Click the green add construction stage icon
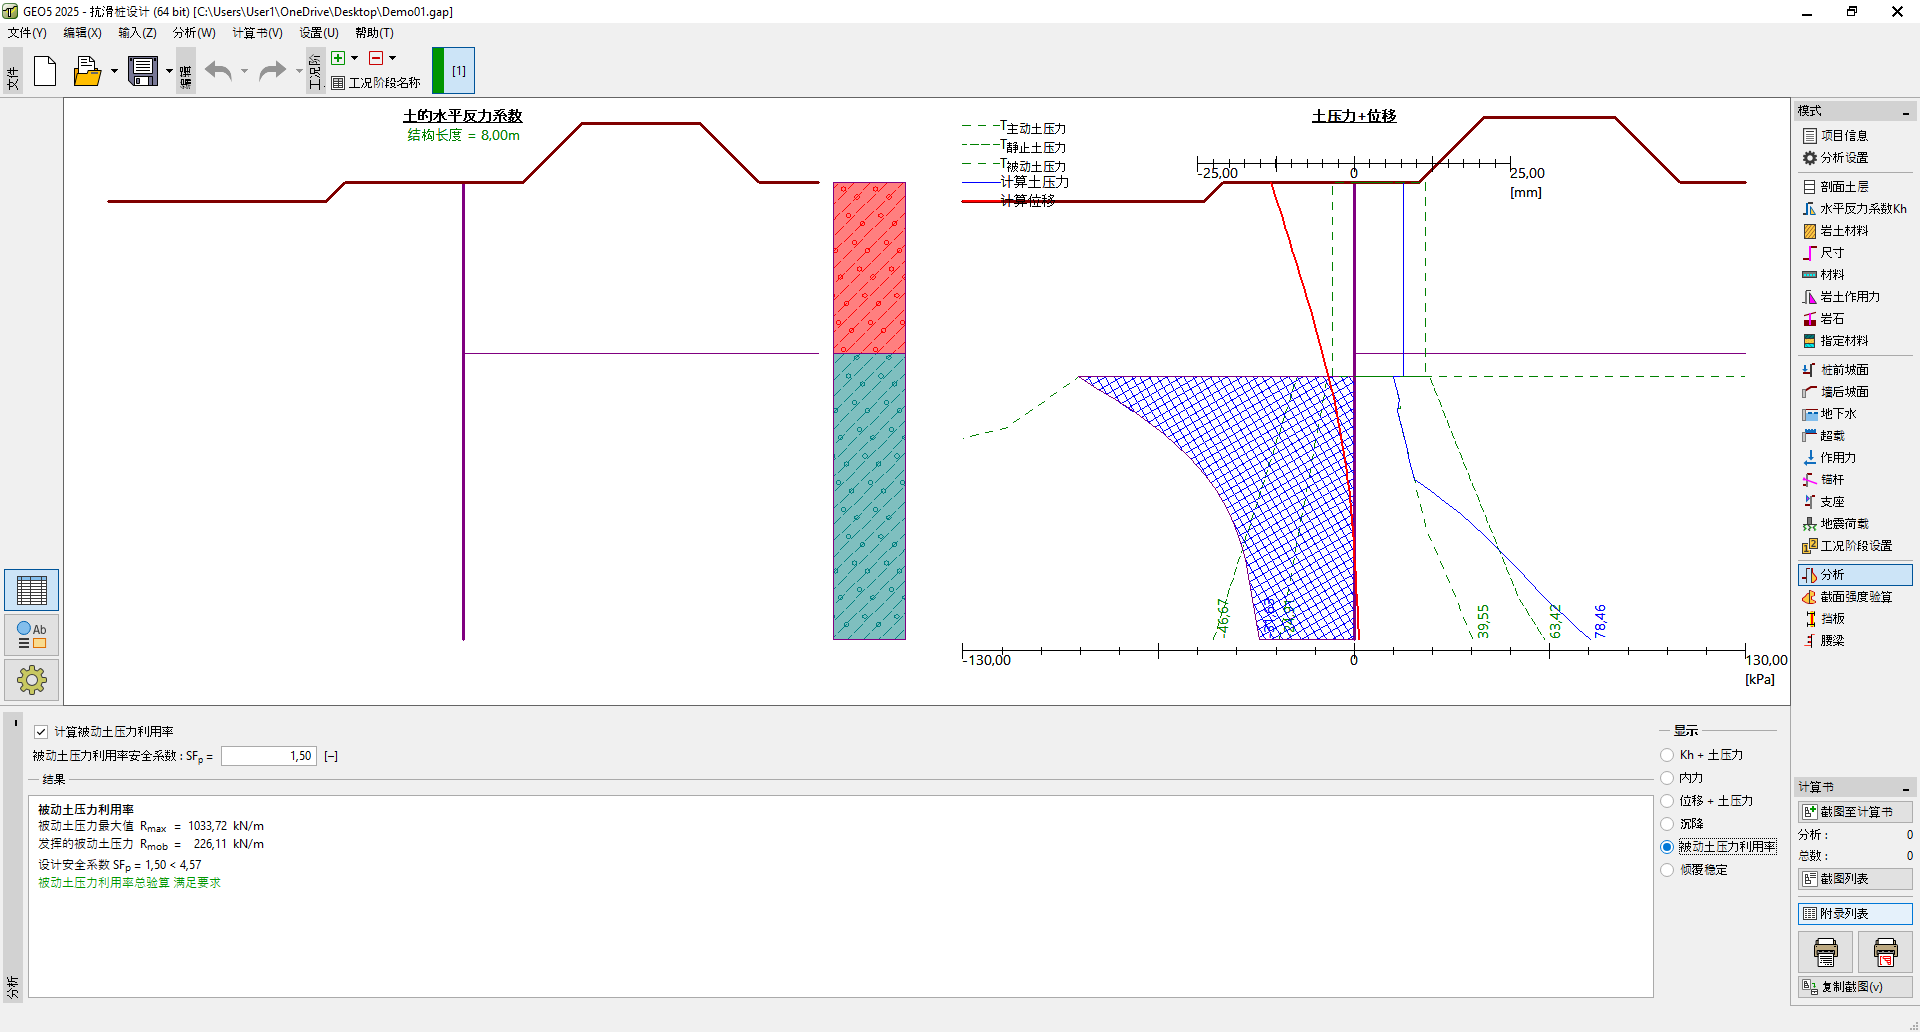The width and height of the screenshot is (1920, 1032). coord(338,58)
